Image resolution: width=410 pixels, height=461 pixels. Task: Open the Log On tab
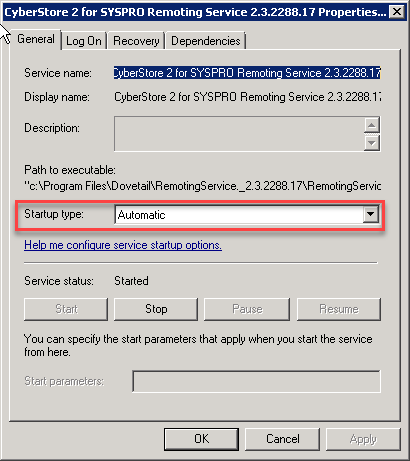tap(84, 41)
